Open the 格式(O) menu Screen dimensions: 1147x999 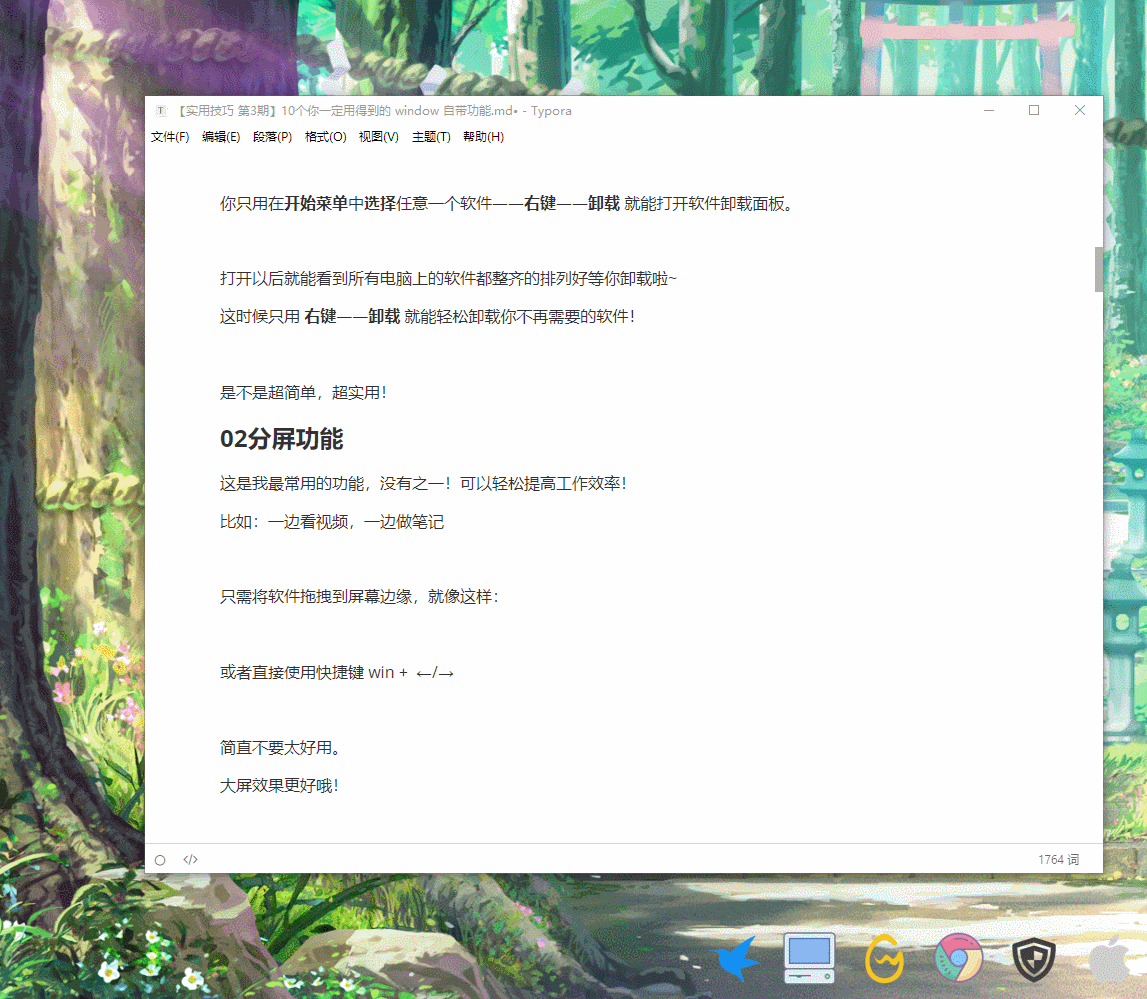(326, 137)
